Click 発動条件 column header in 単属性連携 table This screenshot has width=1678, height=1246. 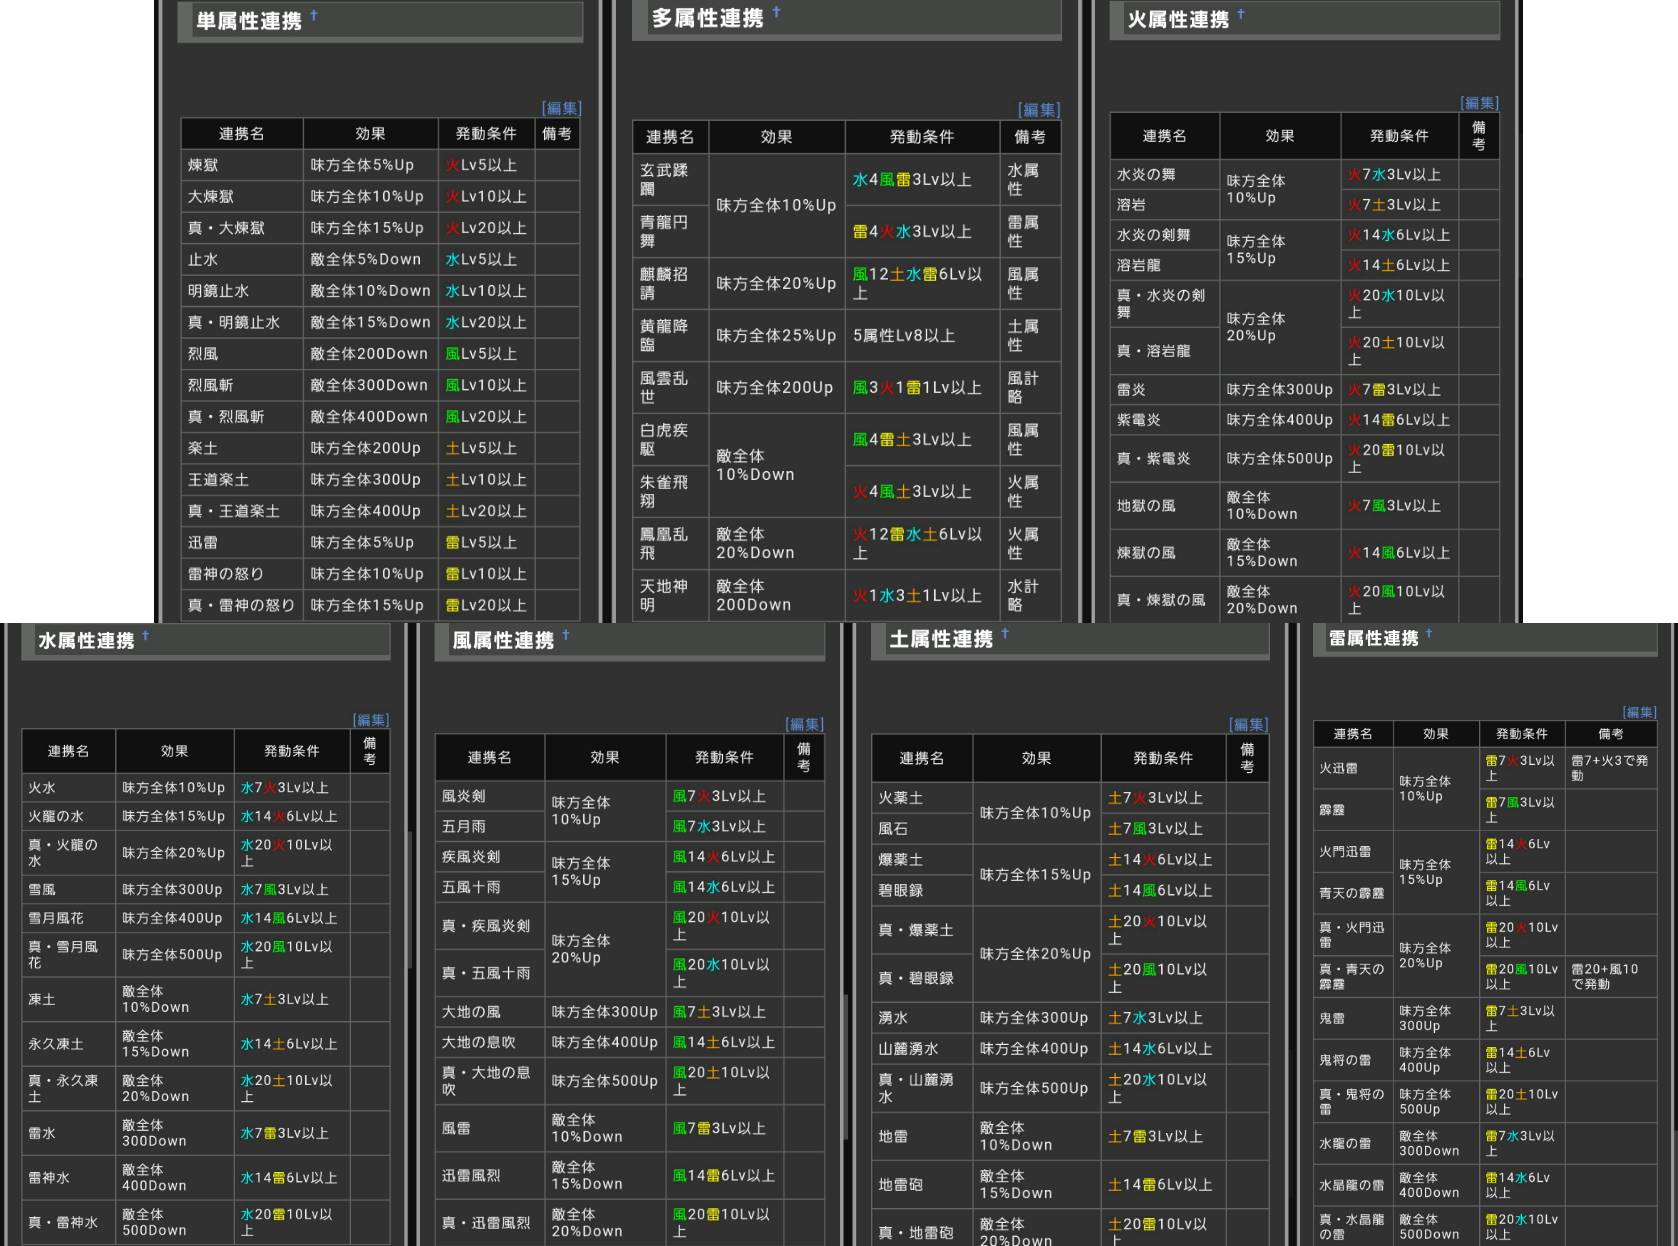click(486, 134)
